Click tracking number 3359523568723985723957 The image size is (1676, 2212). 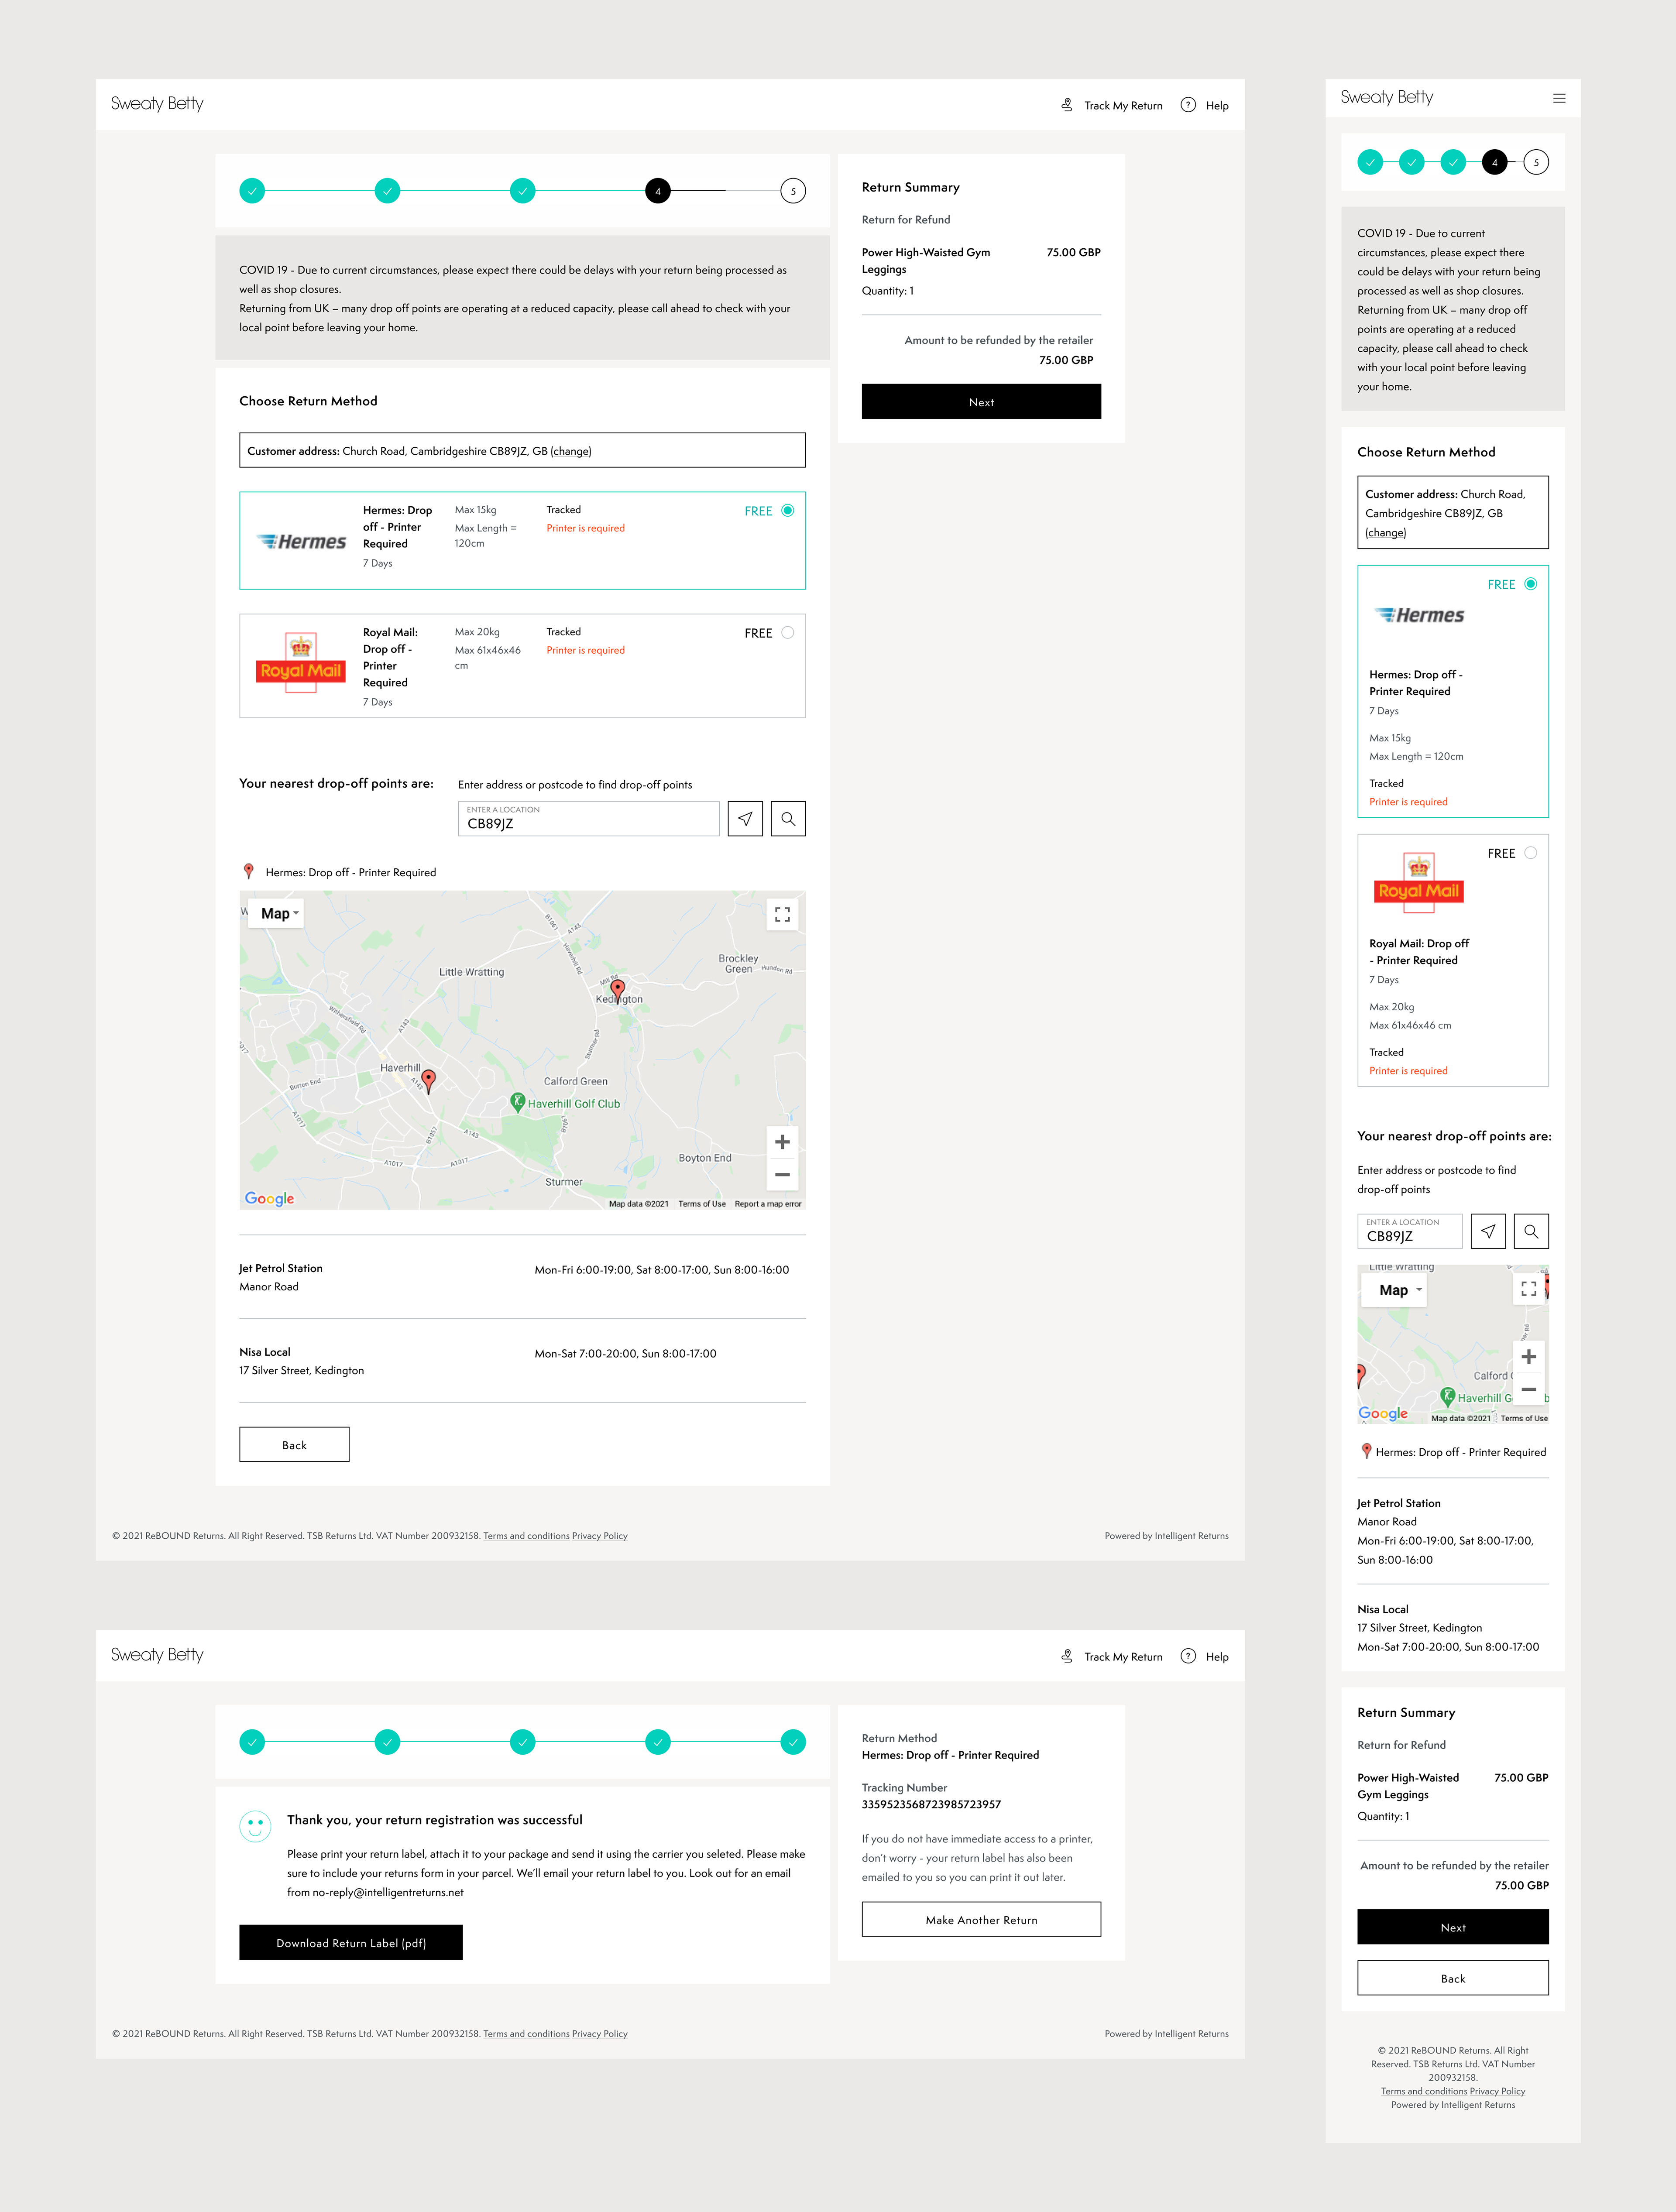931,1805
